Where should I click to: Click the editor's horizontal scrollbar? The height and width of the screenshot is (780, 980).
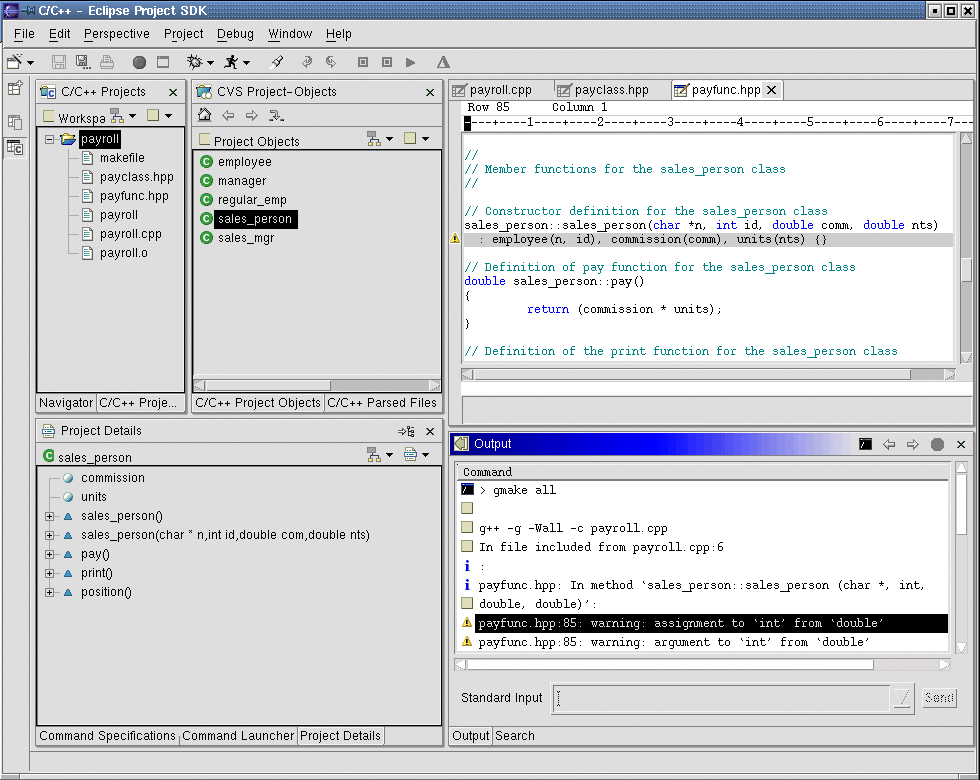690,375
